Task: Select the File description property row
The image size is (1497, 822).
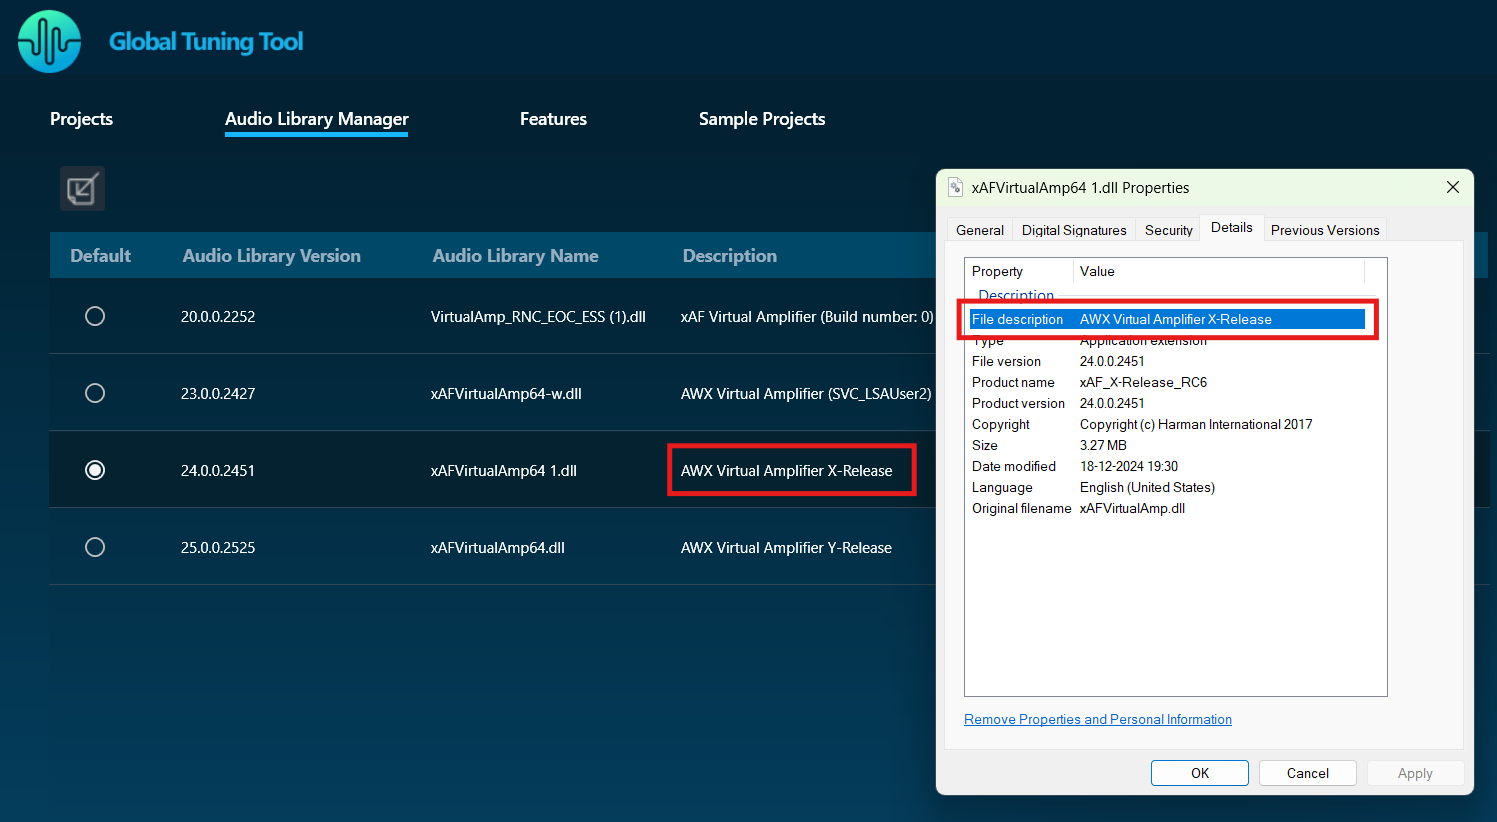Action: point(1166,319)
